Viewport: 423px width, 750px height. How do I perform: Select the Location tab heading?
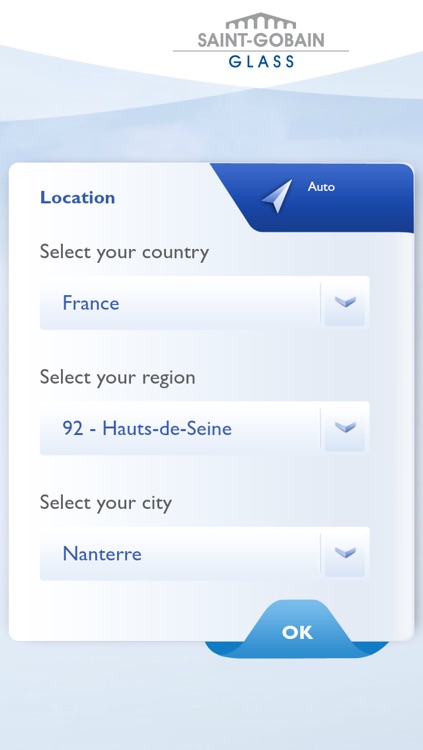pos(78,198)
